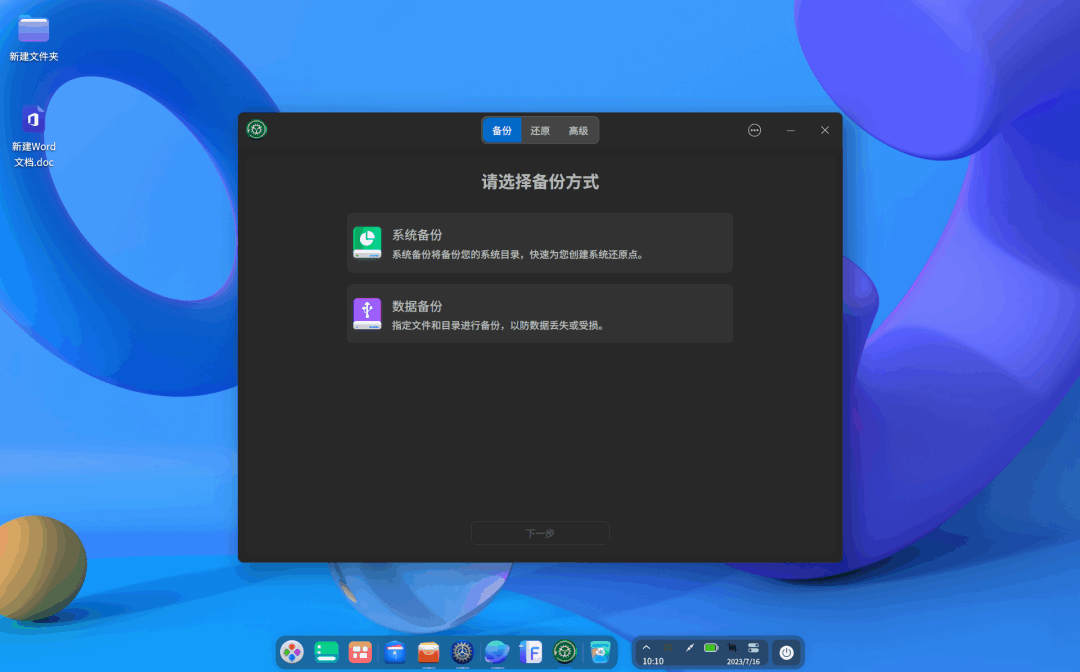Click the purple data backup USB icon
Screen dimensions: 1080x672
click(367, 314)
